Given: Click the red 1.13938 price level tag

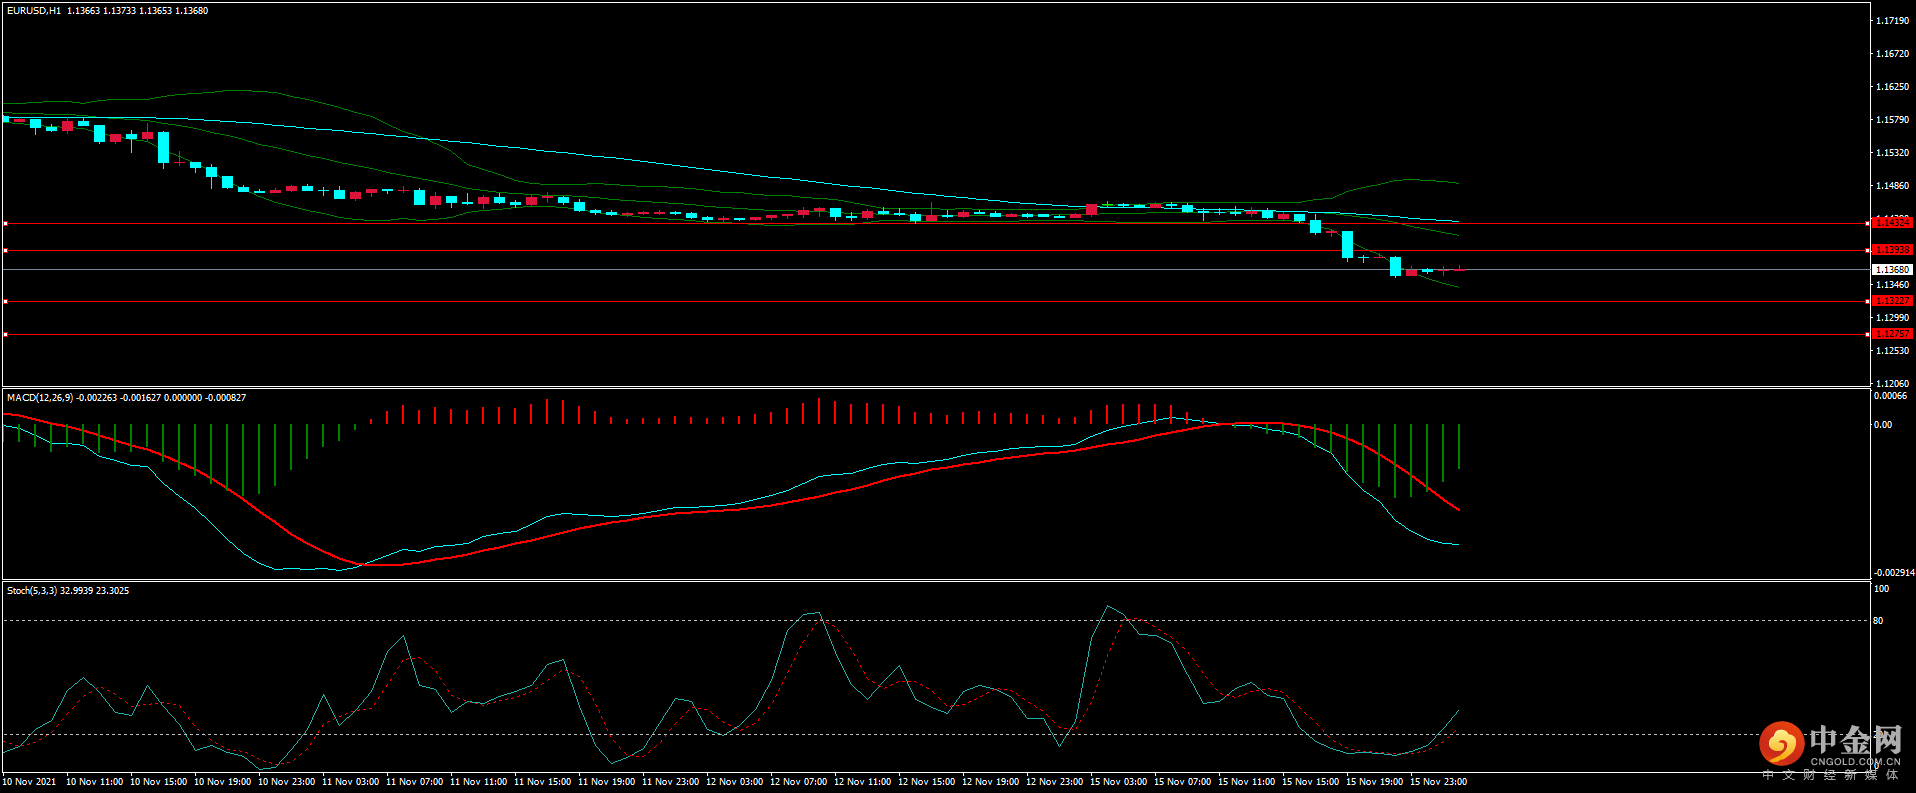Looking at the screenshot, I should (x=1892, y=250).
